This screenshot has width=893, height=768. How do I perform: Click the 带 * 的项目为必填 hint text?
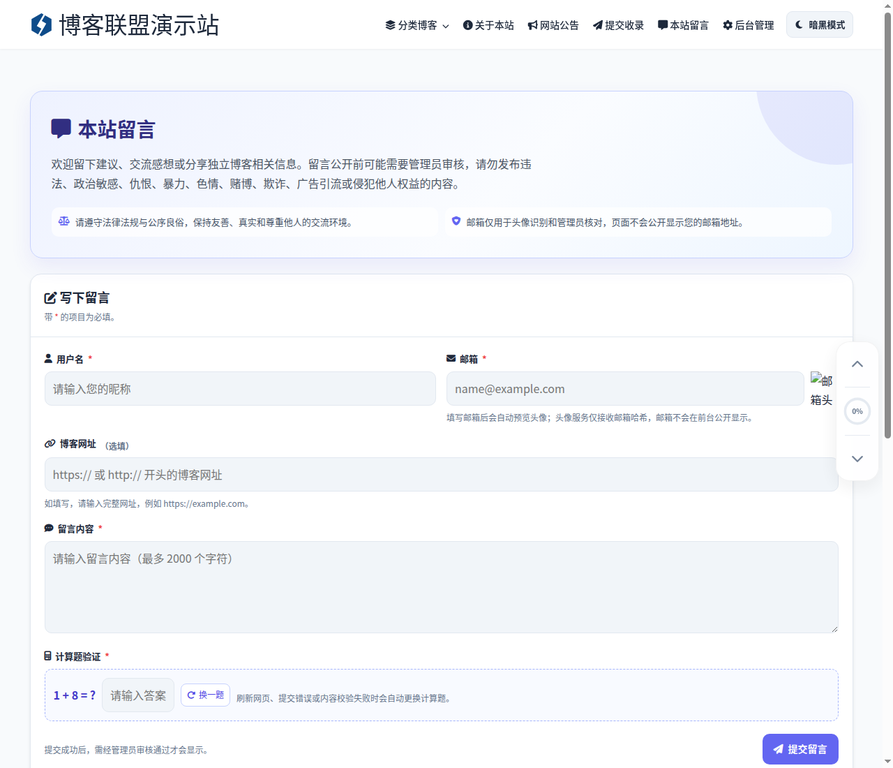coord(80,317)
